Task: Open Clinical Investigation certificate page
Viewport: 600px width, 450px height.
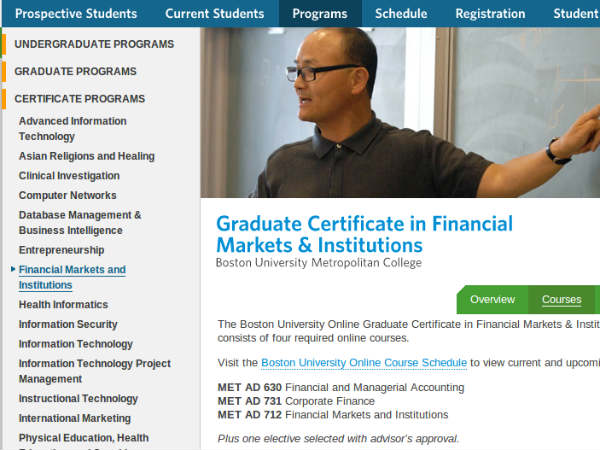Action: 68,176
